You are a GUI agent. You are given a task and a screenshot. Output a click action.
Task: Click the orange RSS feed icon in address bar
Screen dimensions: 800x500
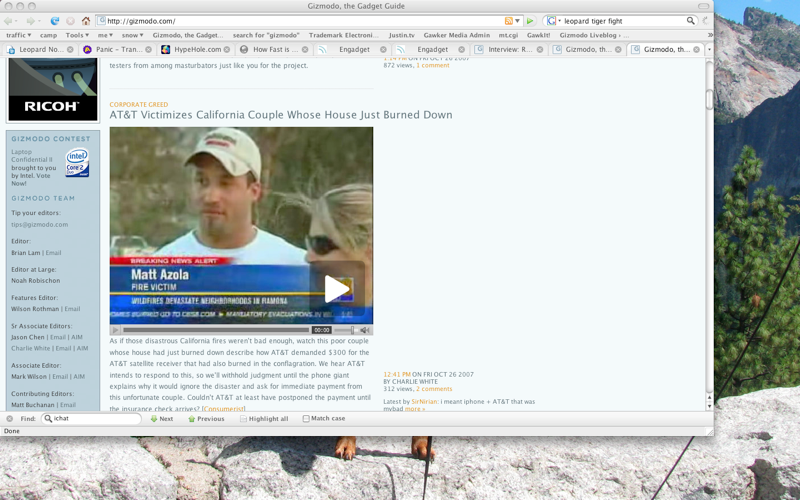click(508, 21)
